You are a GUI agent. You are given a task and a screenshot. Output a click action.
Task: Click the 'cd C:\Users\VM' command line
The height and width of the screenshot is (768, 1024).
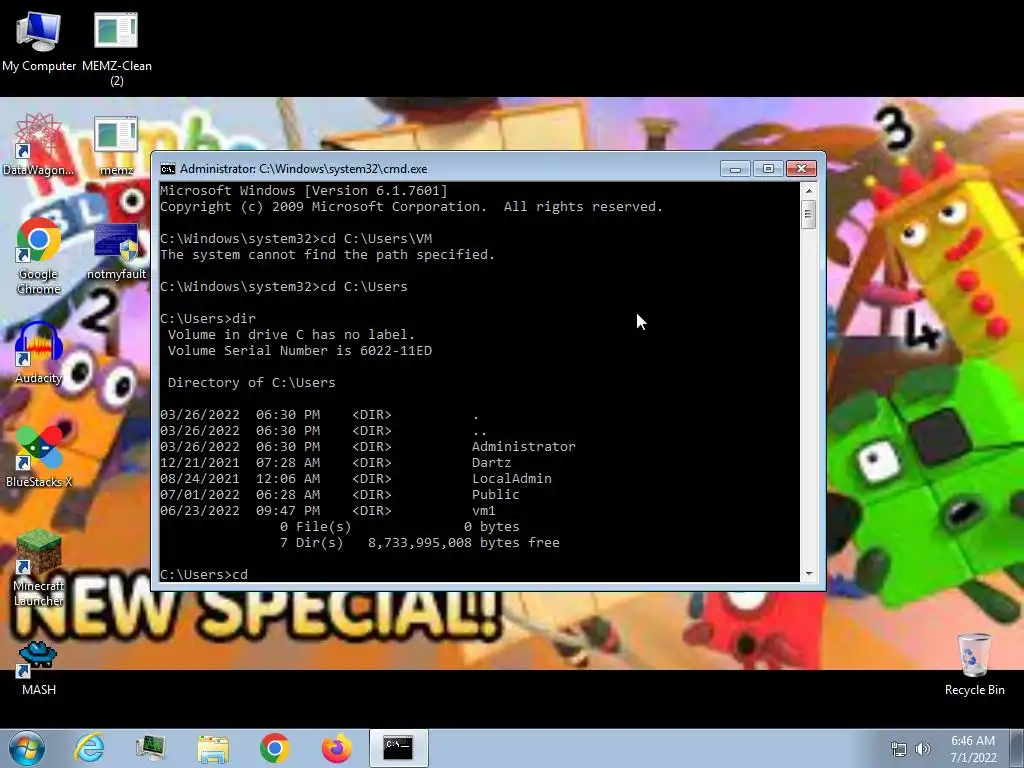[x=296, y=239]
